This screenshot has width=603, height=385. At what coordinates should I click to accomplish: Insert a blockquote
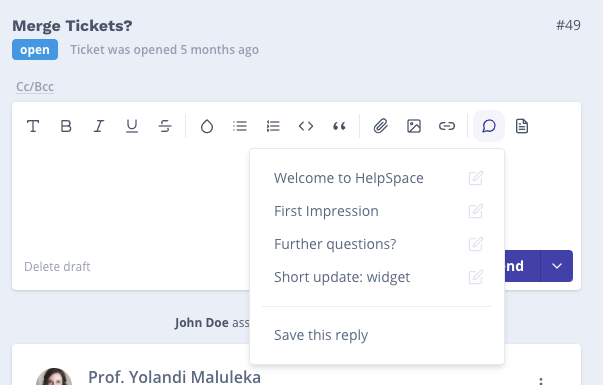coord(339,126)
